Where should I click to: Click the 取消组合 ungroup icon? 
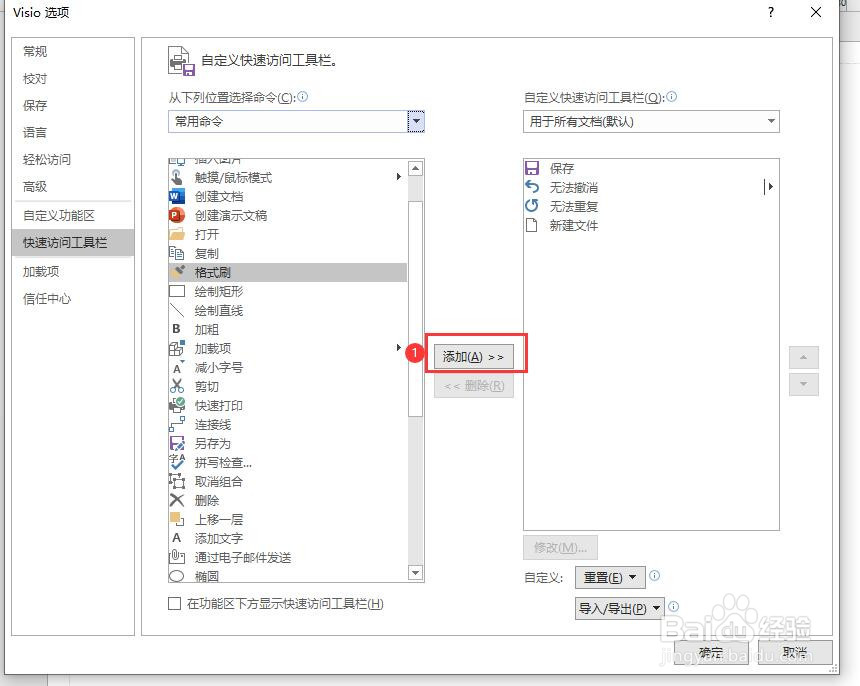coord(177,481)
